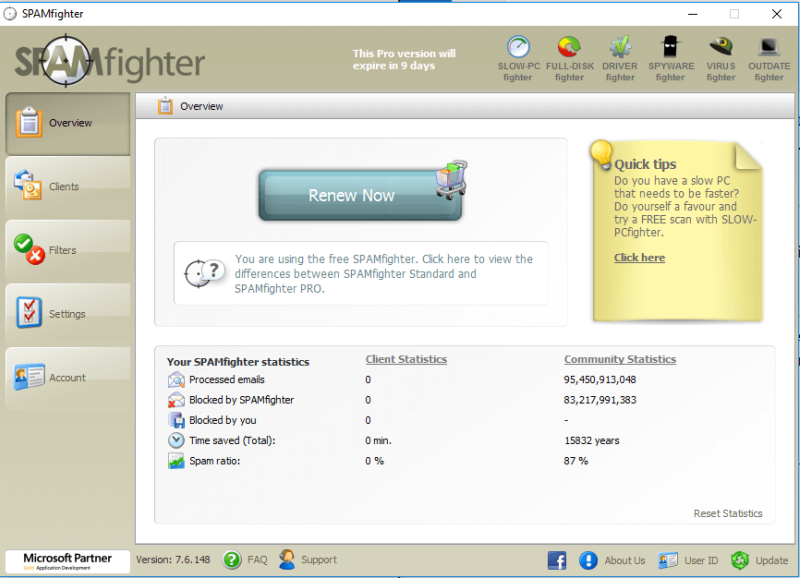Open DRIVER fighter icon
Viewport: 800px width, 578px height.
pos(620,47)
